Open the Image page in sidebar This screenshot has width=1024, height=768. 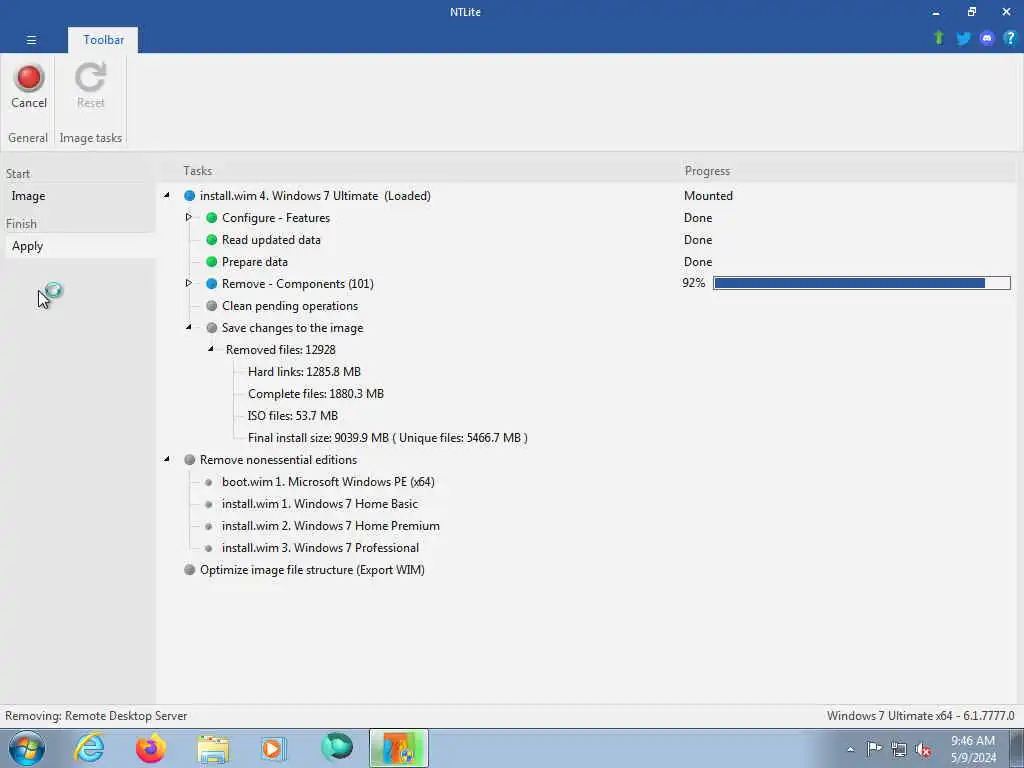(80, 196)
